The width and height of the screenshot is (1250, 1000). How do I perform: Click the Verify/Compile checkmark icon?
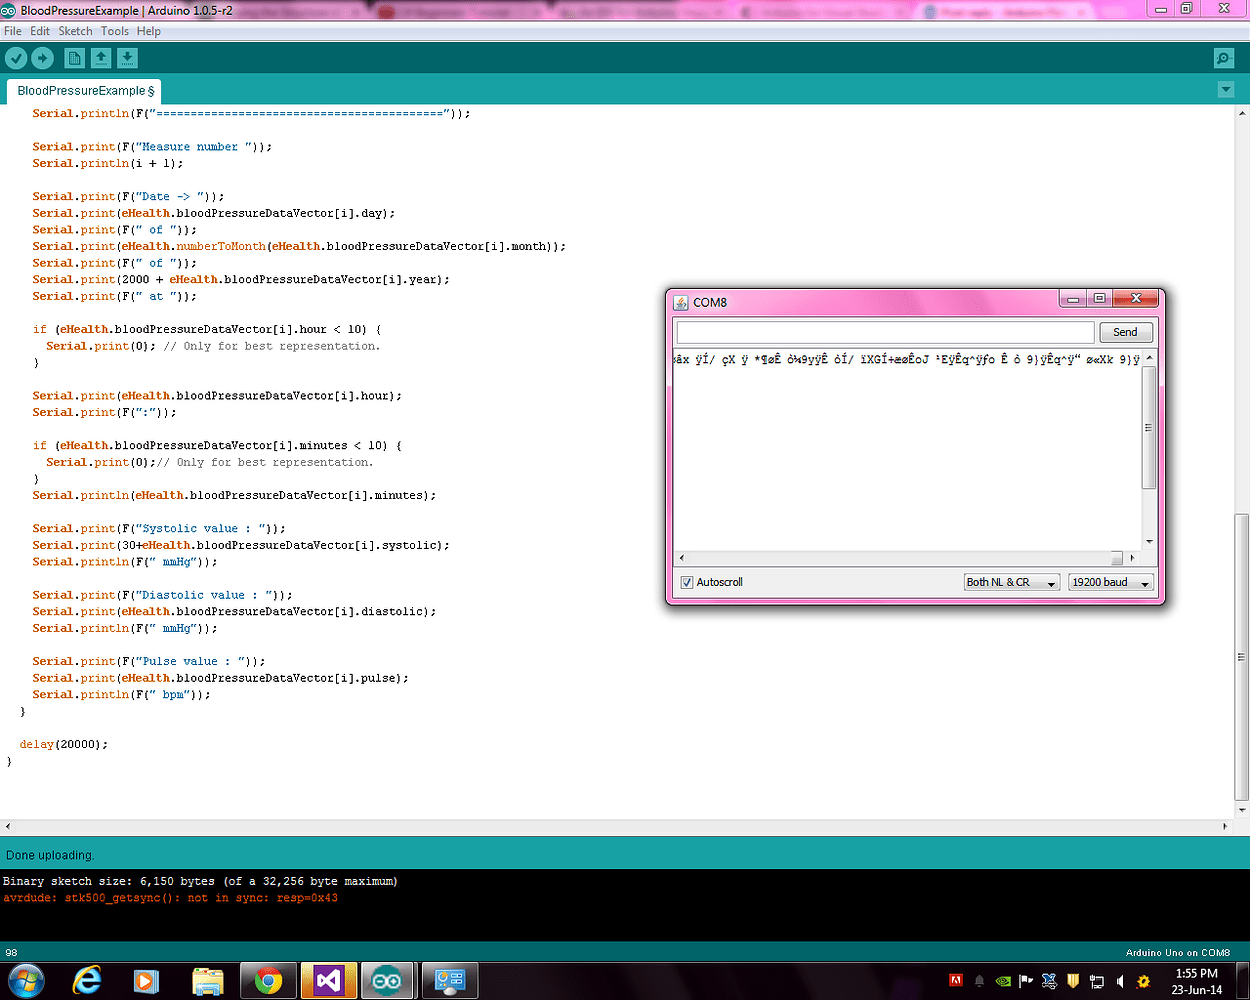coord(14,58)
